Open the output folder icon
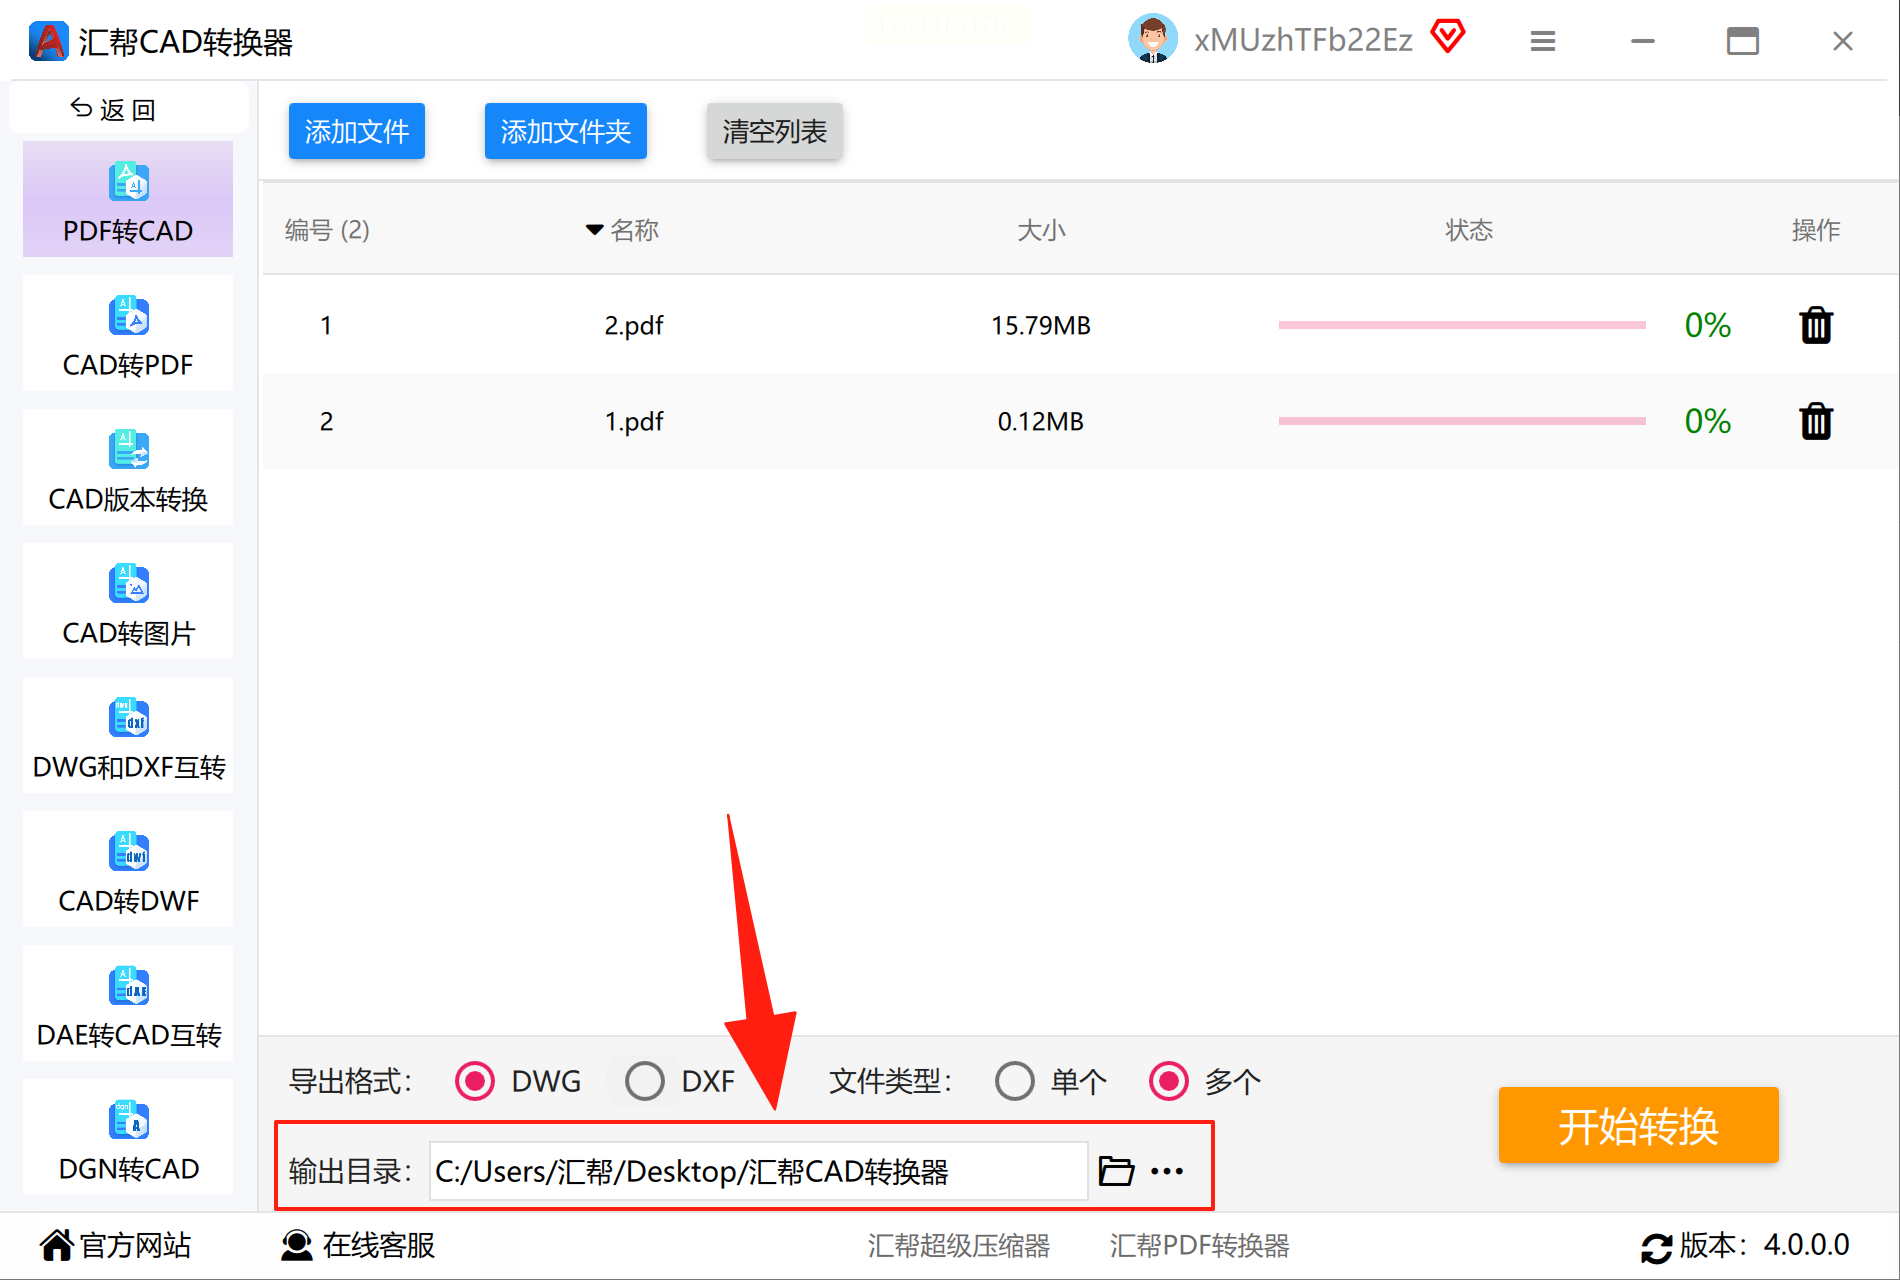The width and height of the screenshot is (1900, 1280). [x=1116, y=1171]
